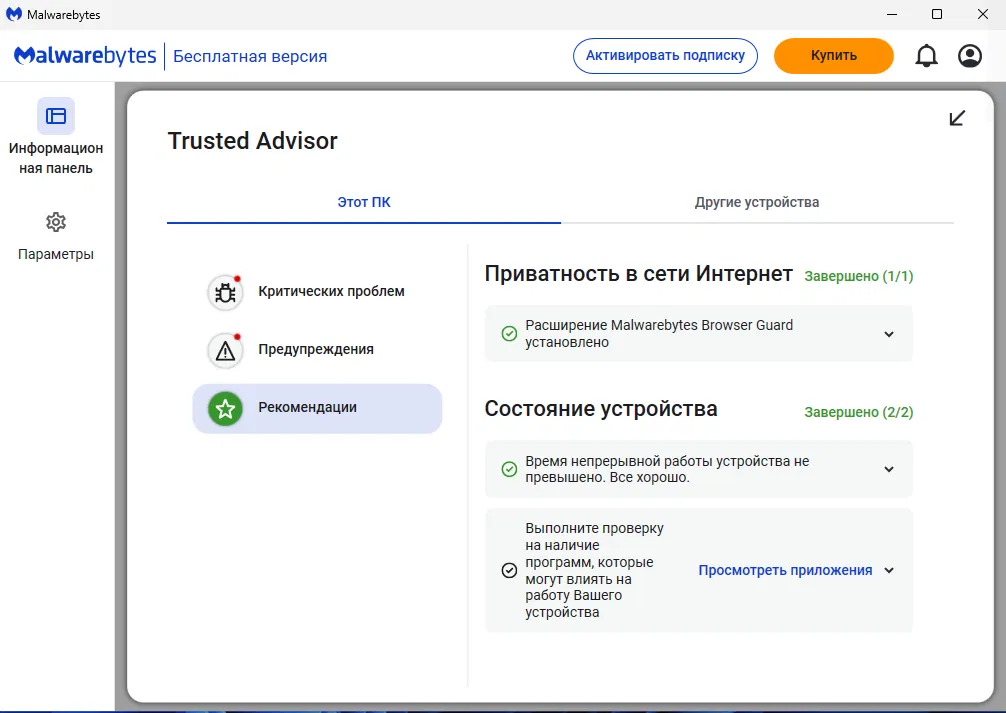Click the bug icon for critical problems
The height and width of the screenshot is (713, 1006).
(225, 293)
